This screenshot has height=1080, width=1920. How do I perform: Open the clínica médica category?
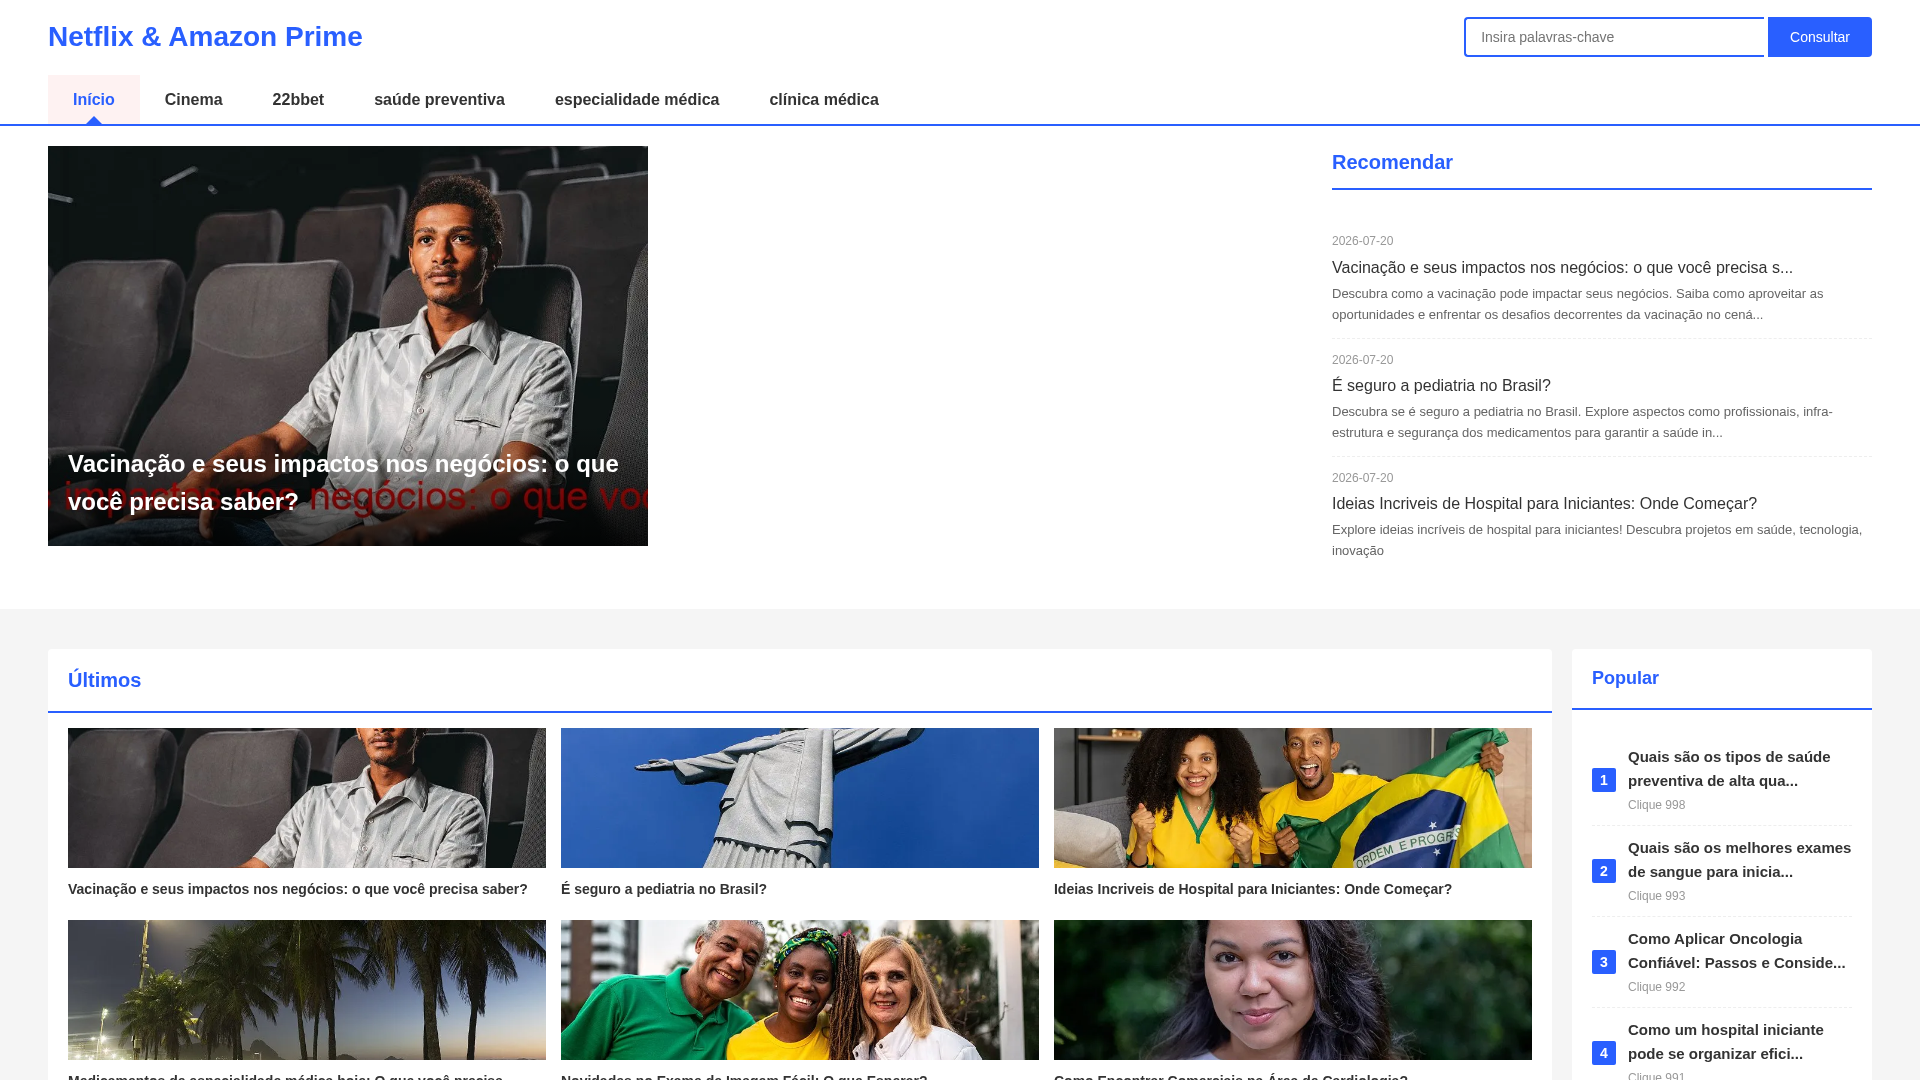pos(824,100)
